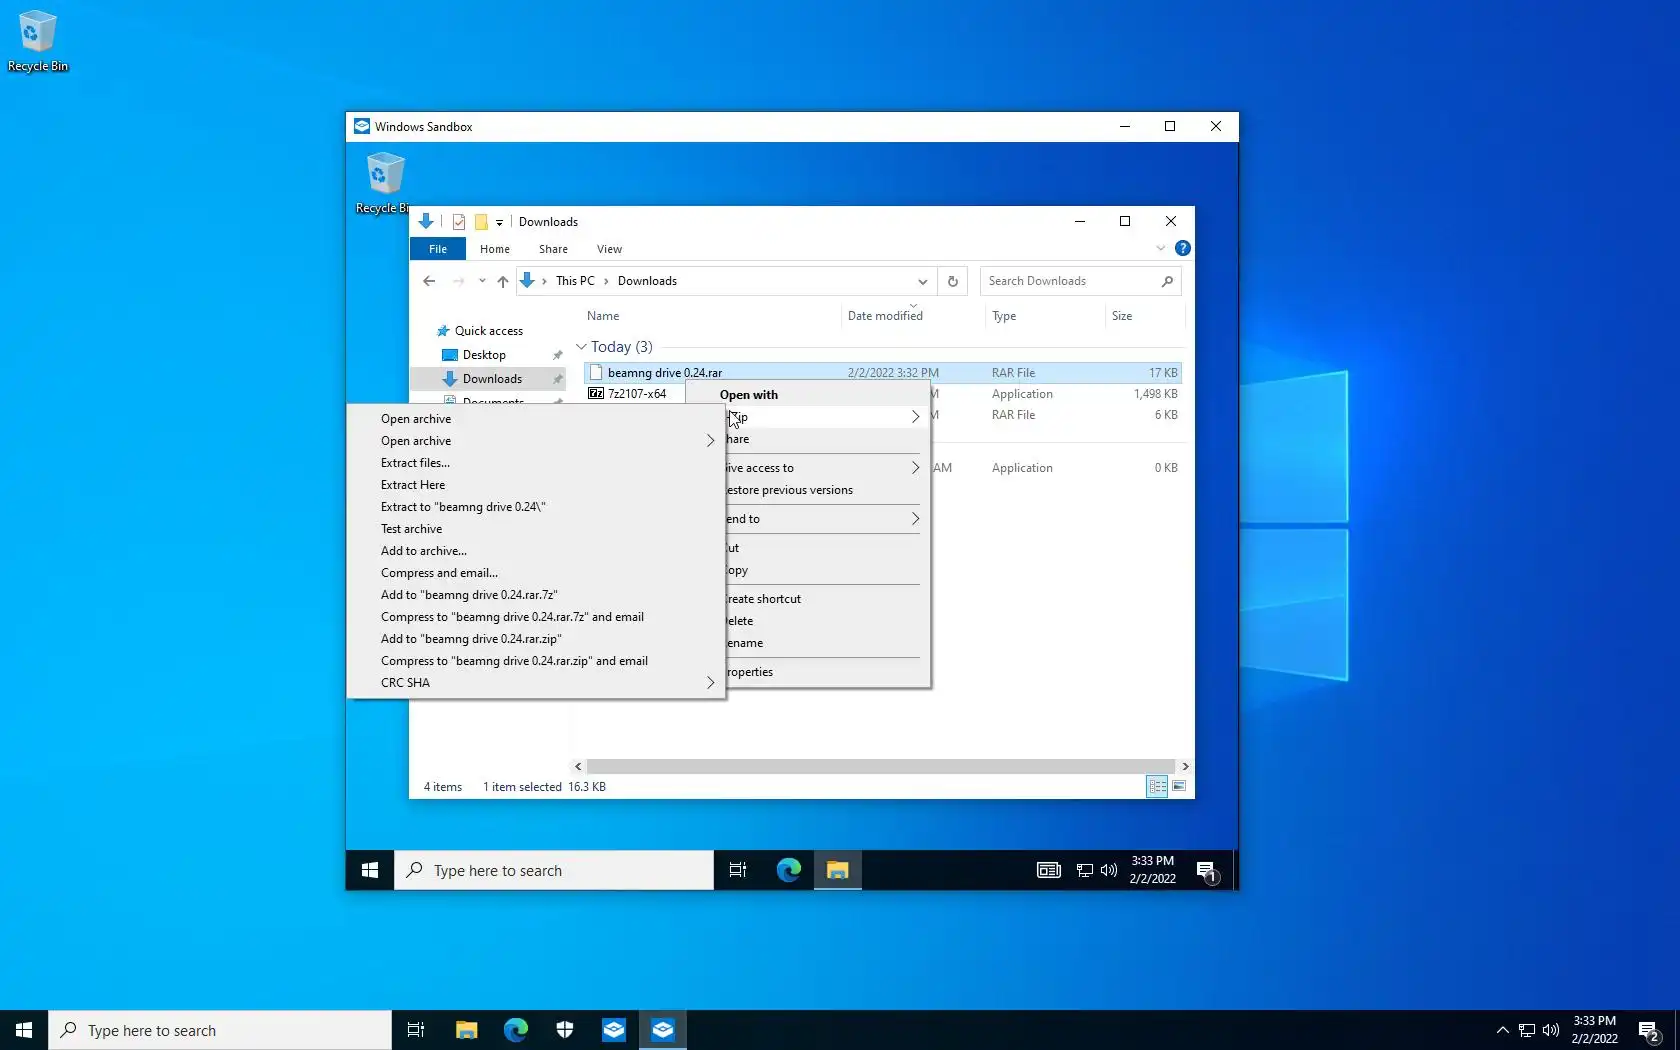Sort files by the Size column
The image size is (1680, 1050).
click(x=1122, y=316)
